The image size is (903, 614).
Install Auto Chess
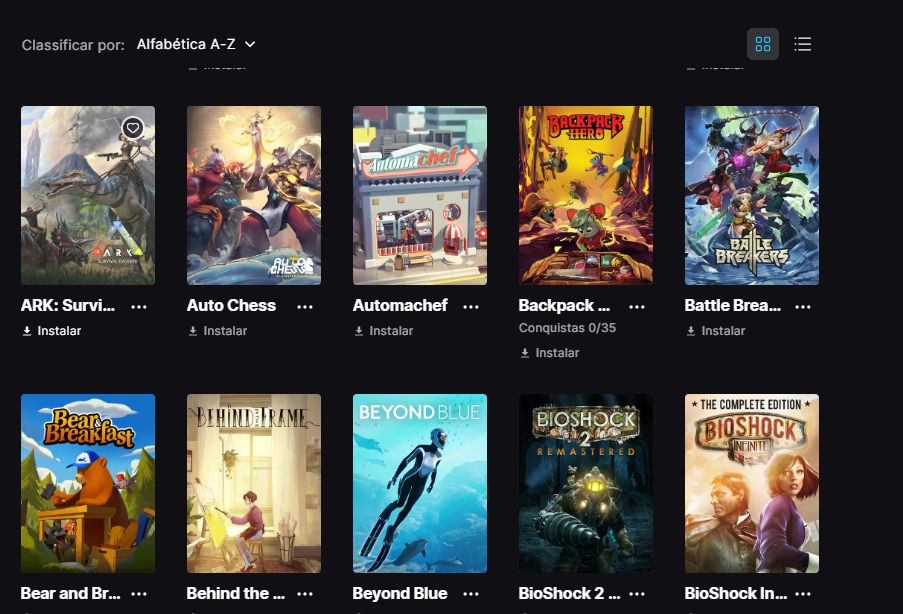coord(218,331)
